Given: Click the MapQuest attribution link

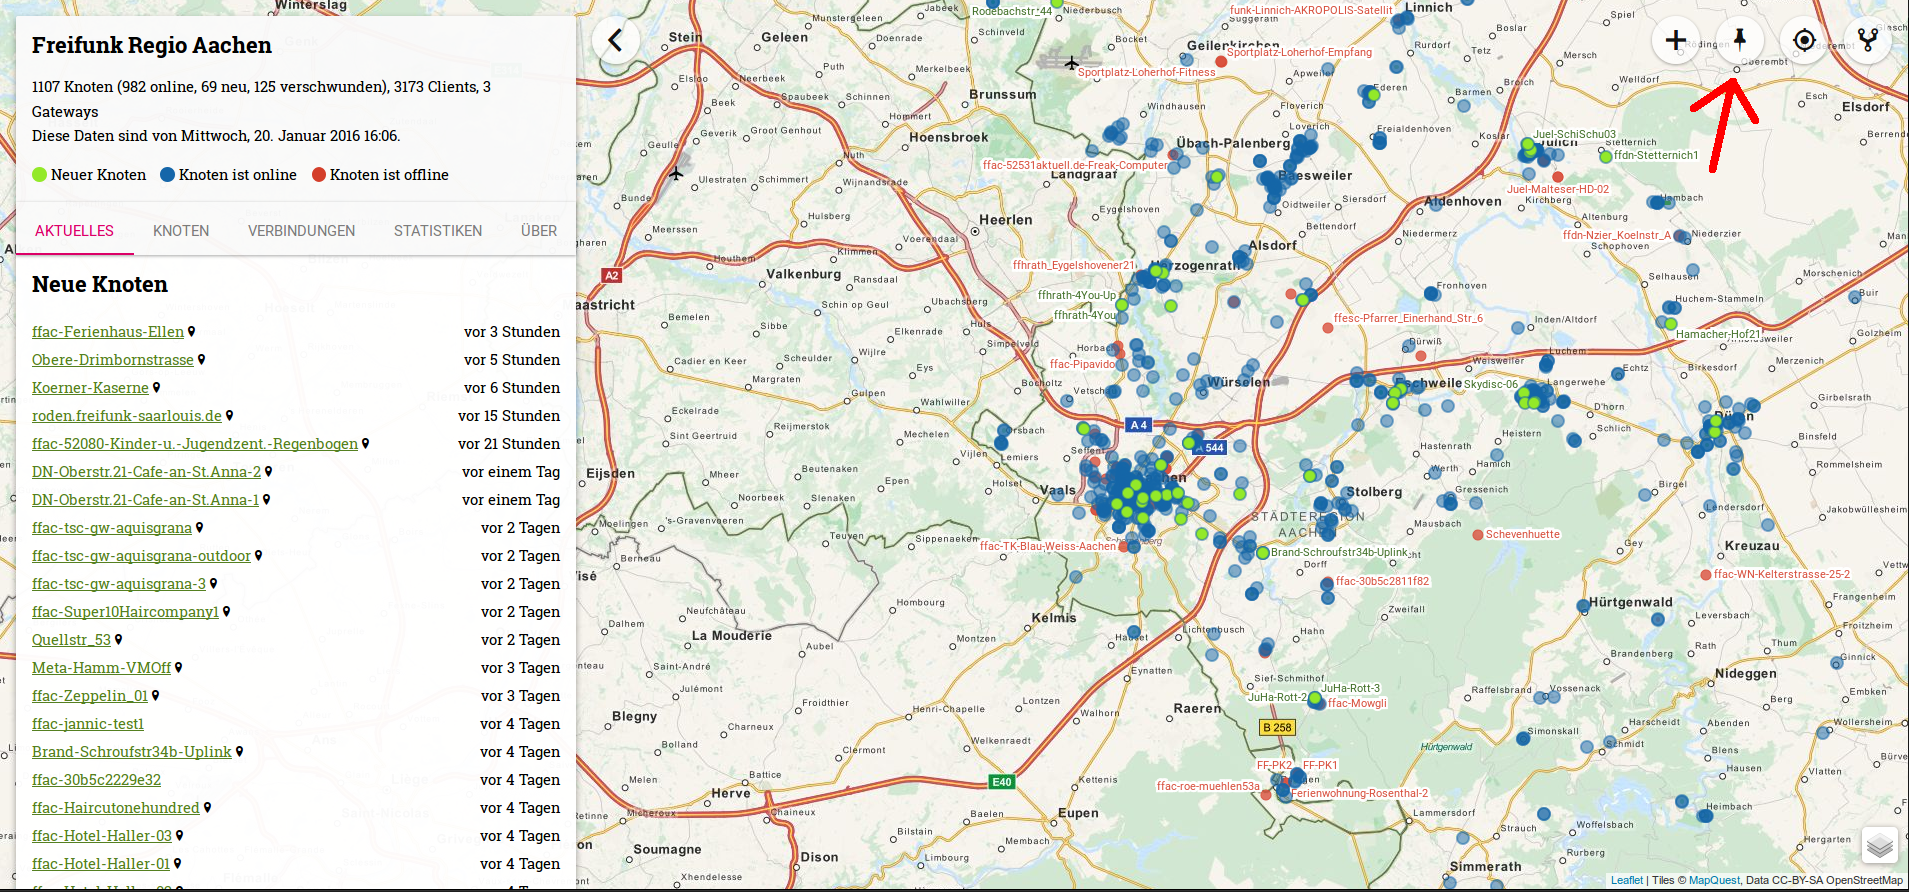Looking at the screenshot, I should tap(1714, 881).
